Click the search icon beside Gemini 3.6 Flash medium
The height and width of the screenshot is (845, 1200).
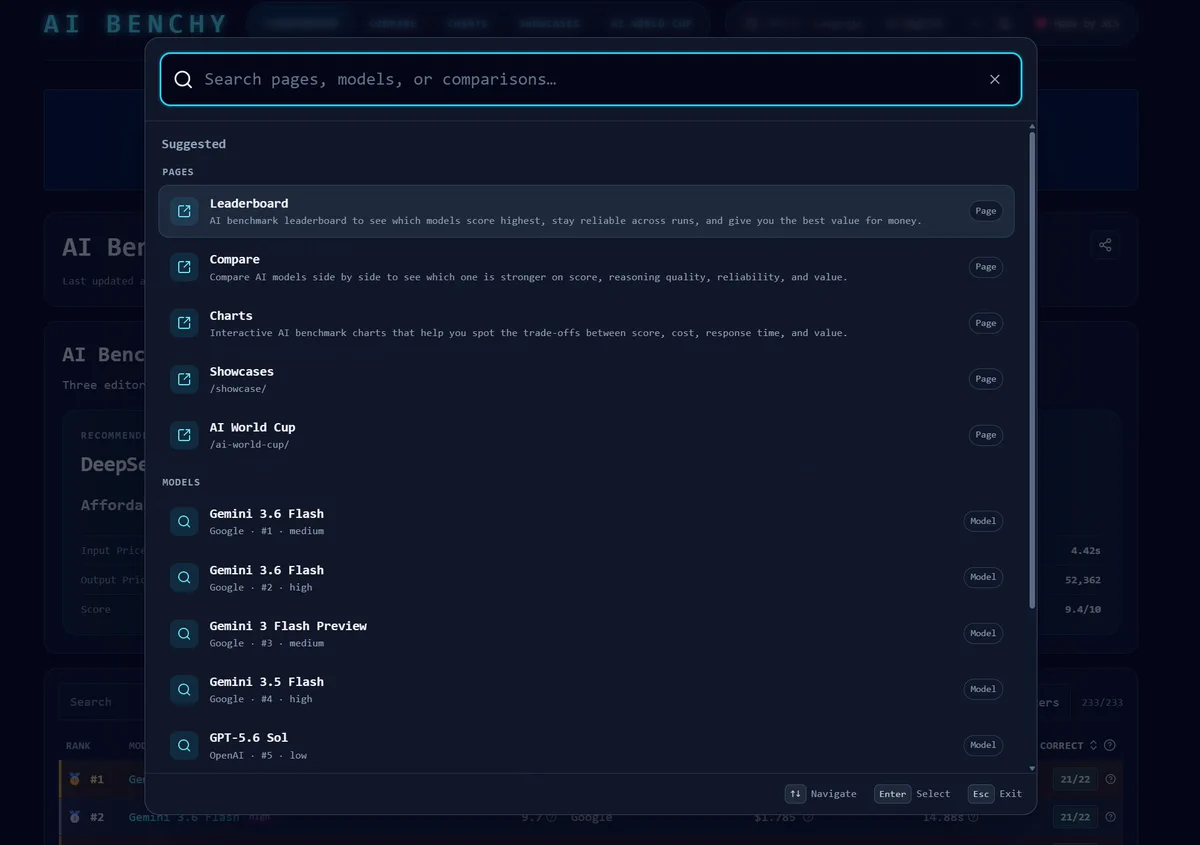pyautogui.click(x=184, y=521)
